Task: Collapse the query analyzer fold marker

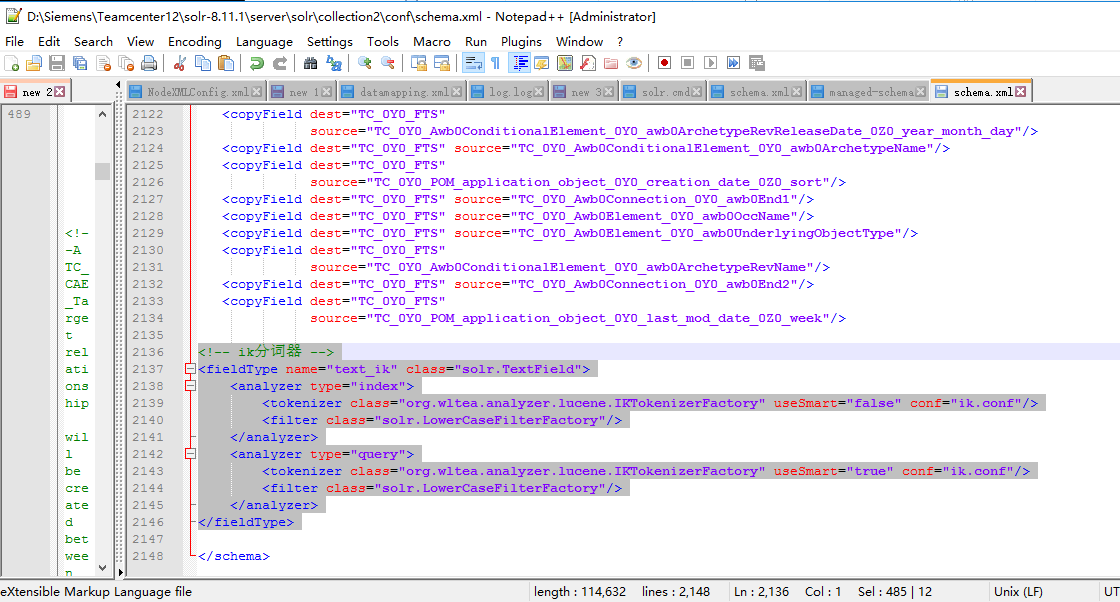Action: [x=190, y=454]
